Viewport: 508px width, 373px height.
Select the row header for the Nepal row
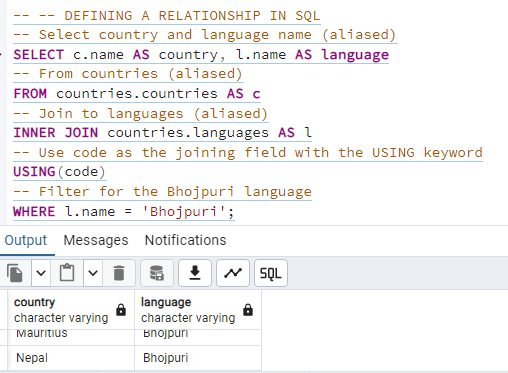pos(4,358)
